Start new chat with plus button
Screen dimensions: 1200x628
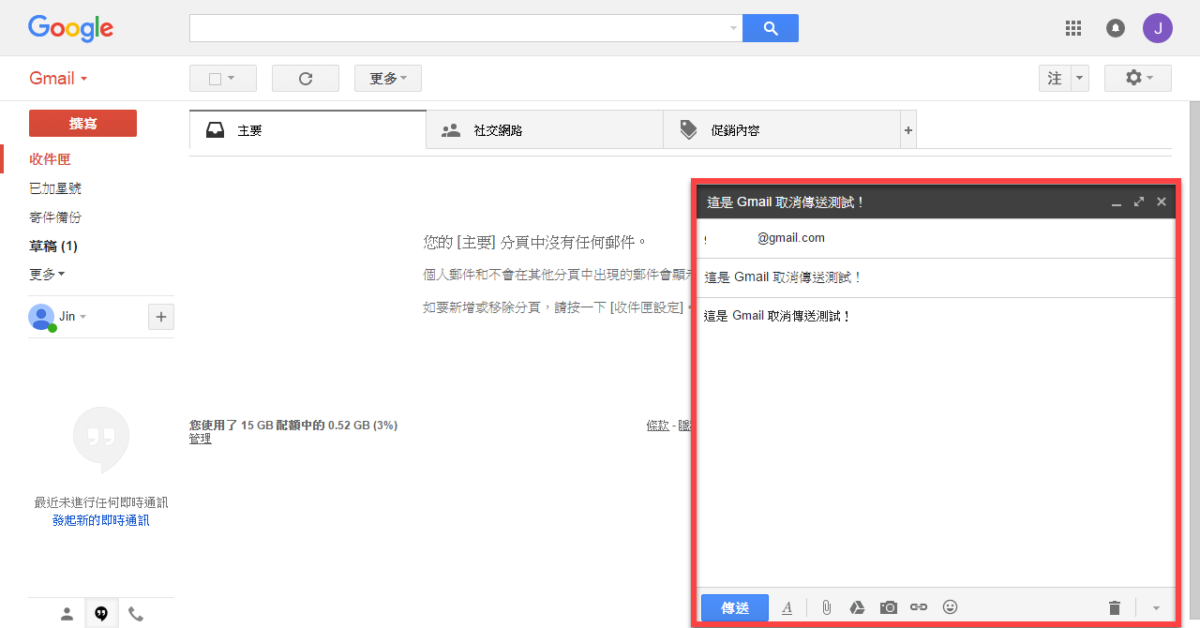coord(161,317)
